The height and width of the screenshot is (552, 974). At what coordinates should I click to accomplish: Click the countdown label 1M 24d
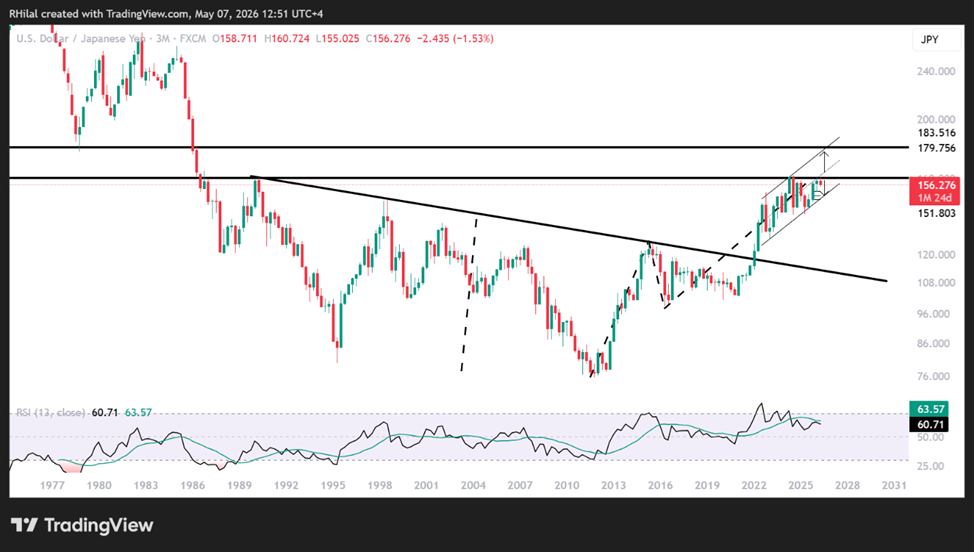[934, 198]
